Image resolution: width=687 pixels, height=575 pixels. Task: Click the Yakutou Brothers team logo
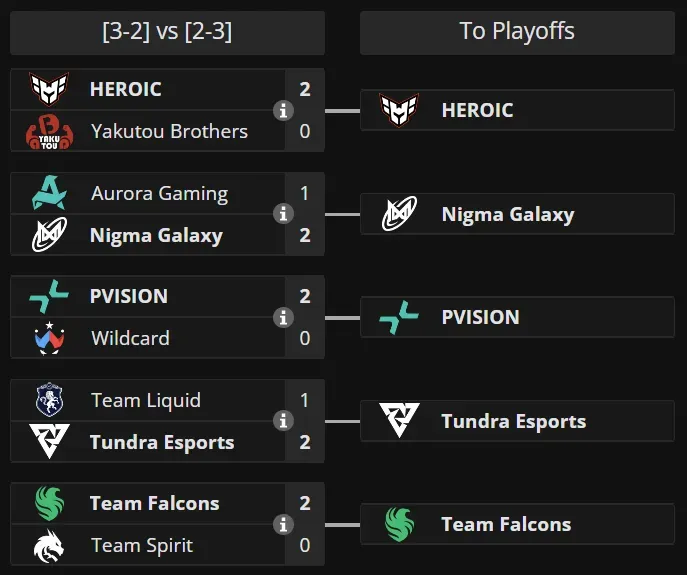click(x=49, y=131)
